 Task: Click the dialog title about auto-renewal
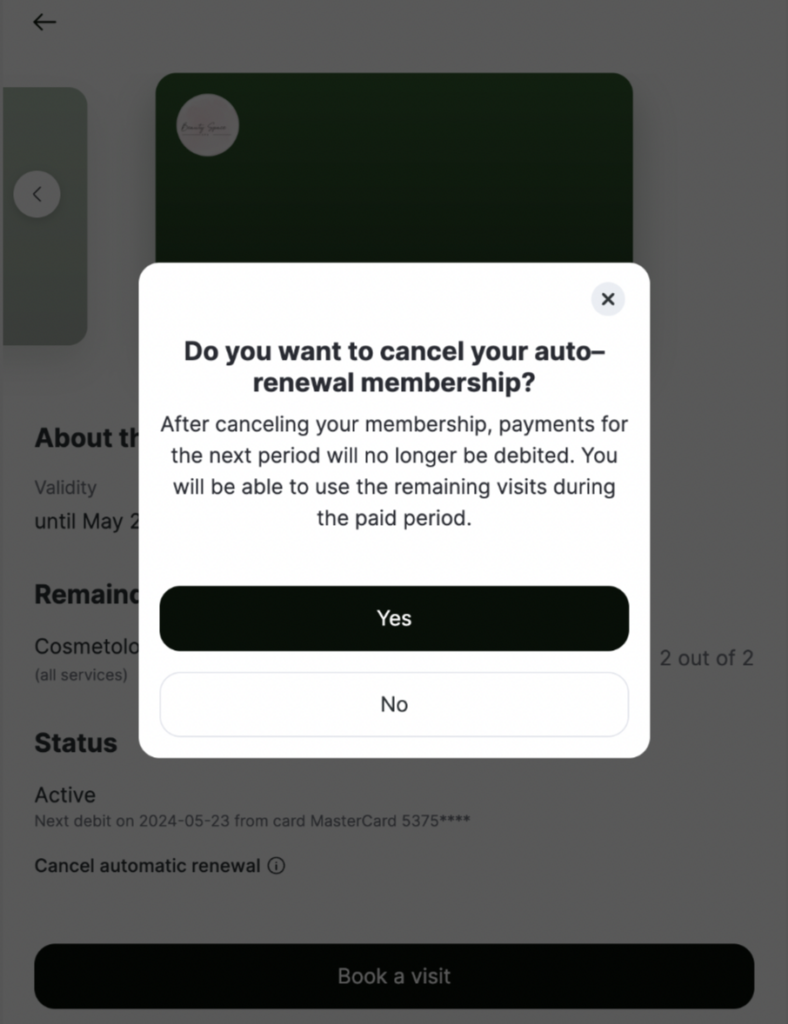coord(394,367)
